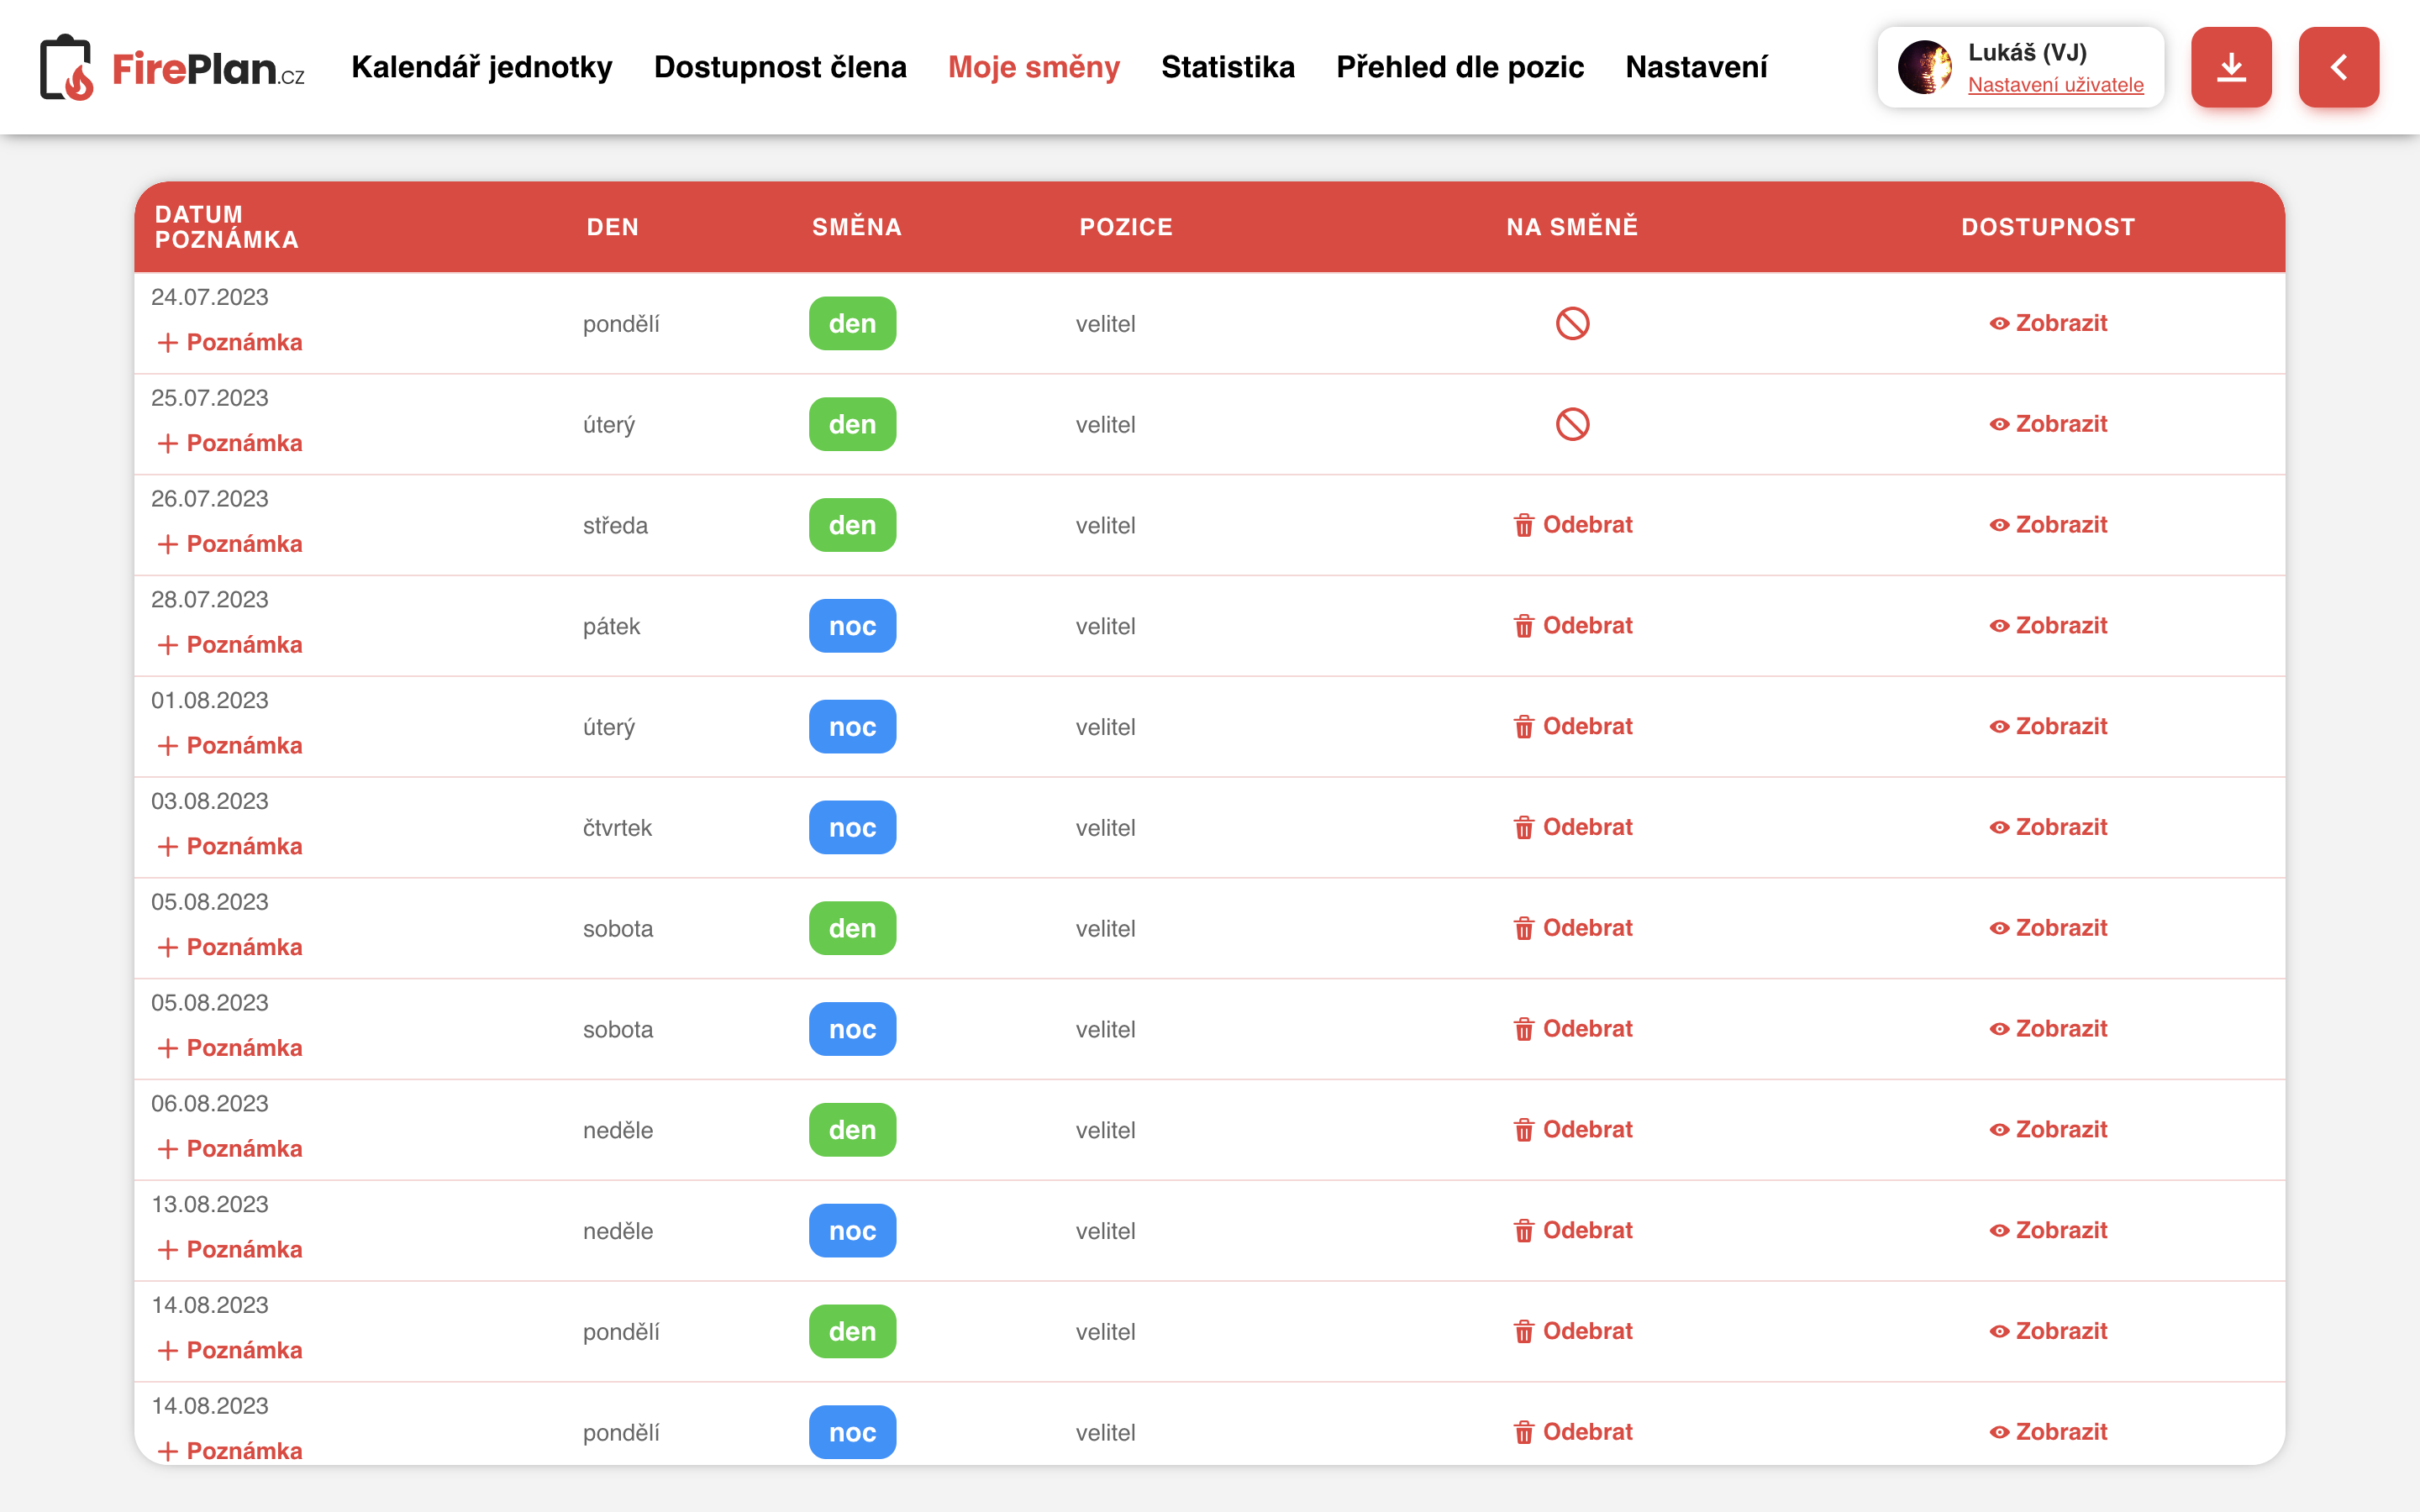The height and width of the screenshot is (1512, 2420).
Task: Add Poznámka to 24.07.2023 row
Action: 229,343
